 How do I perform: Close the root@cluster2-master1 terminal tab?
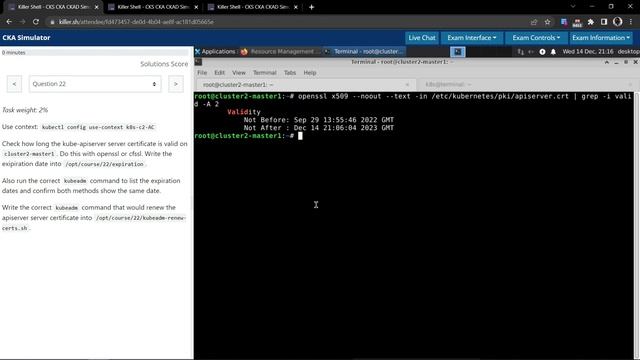click(407, 84)
